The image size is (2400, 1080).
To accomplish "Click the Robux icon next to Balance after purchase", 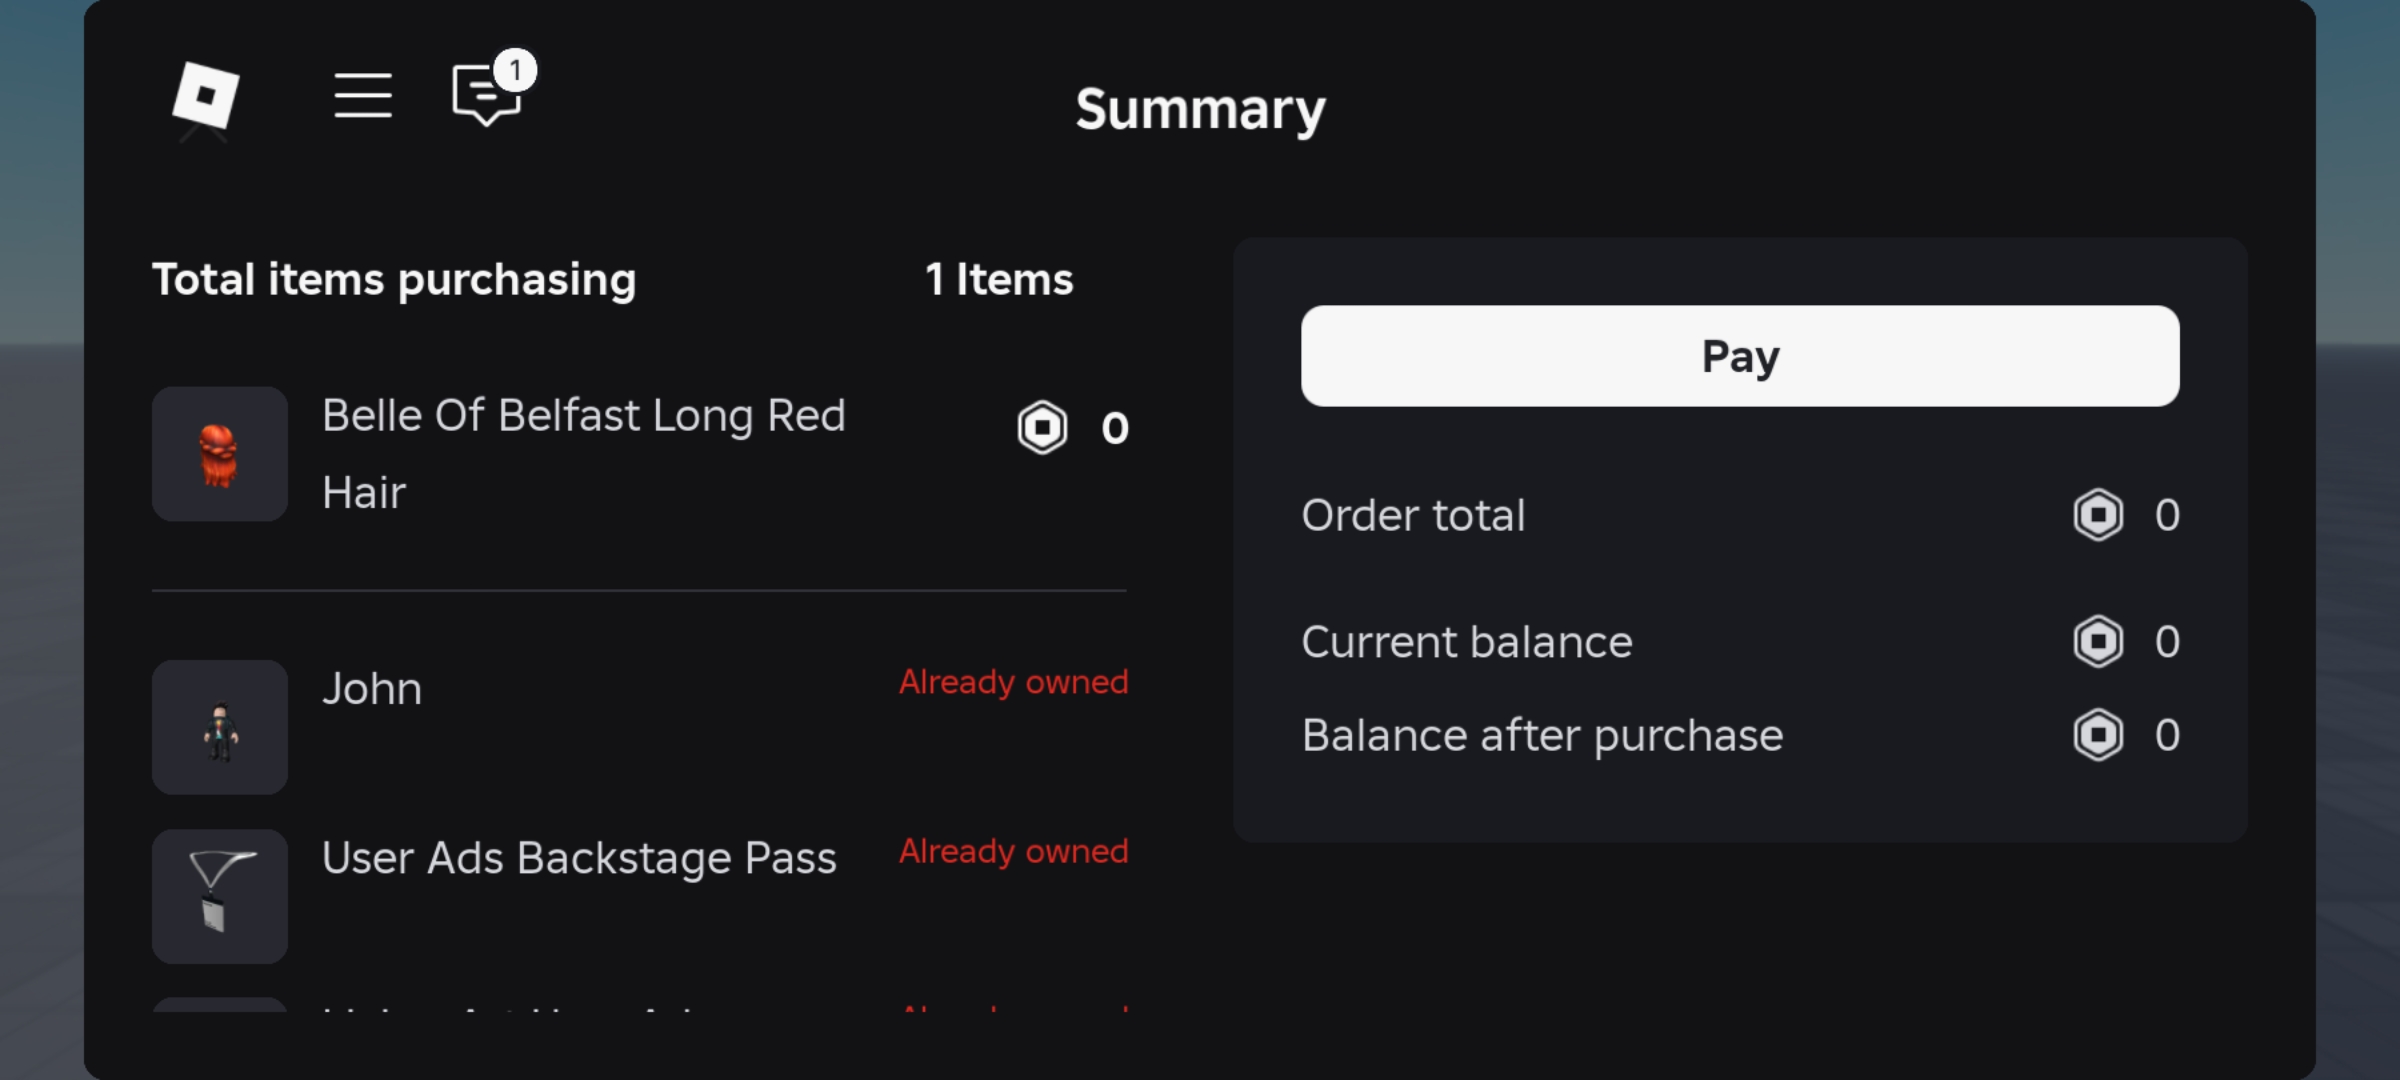I will pyautogui.click(x=2098, y=735).
